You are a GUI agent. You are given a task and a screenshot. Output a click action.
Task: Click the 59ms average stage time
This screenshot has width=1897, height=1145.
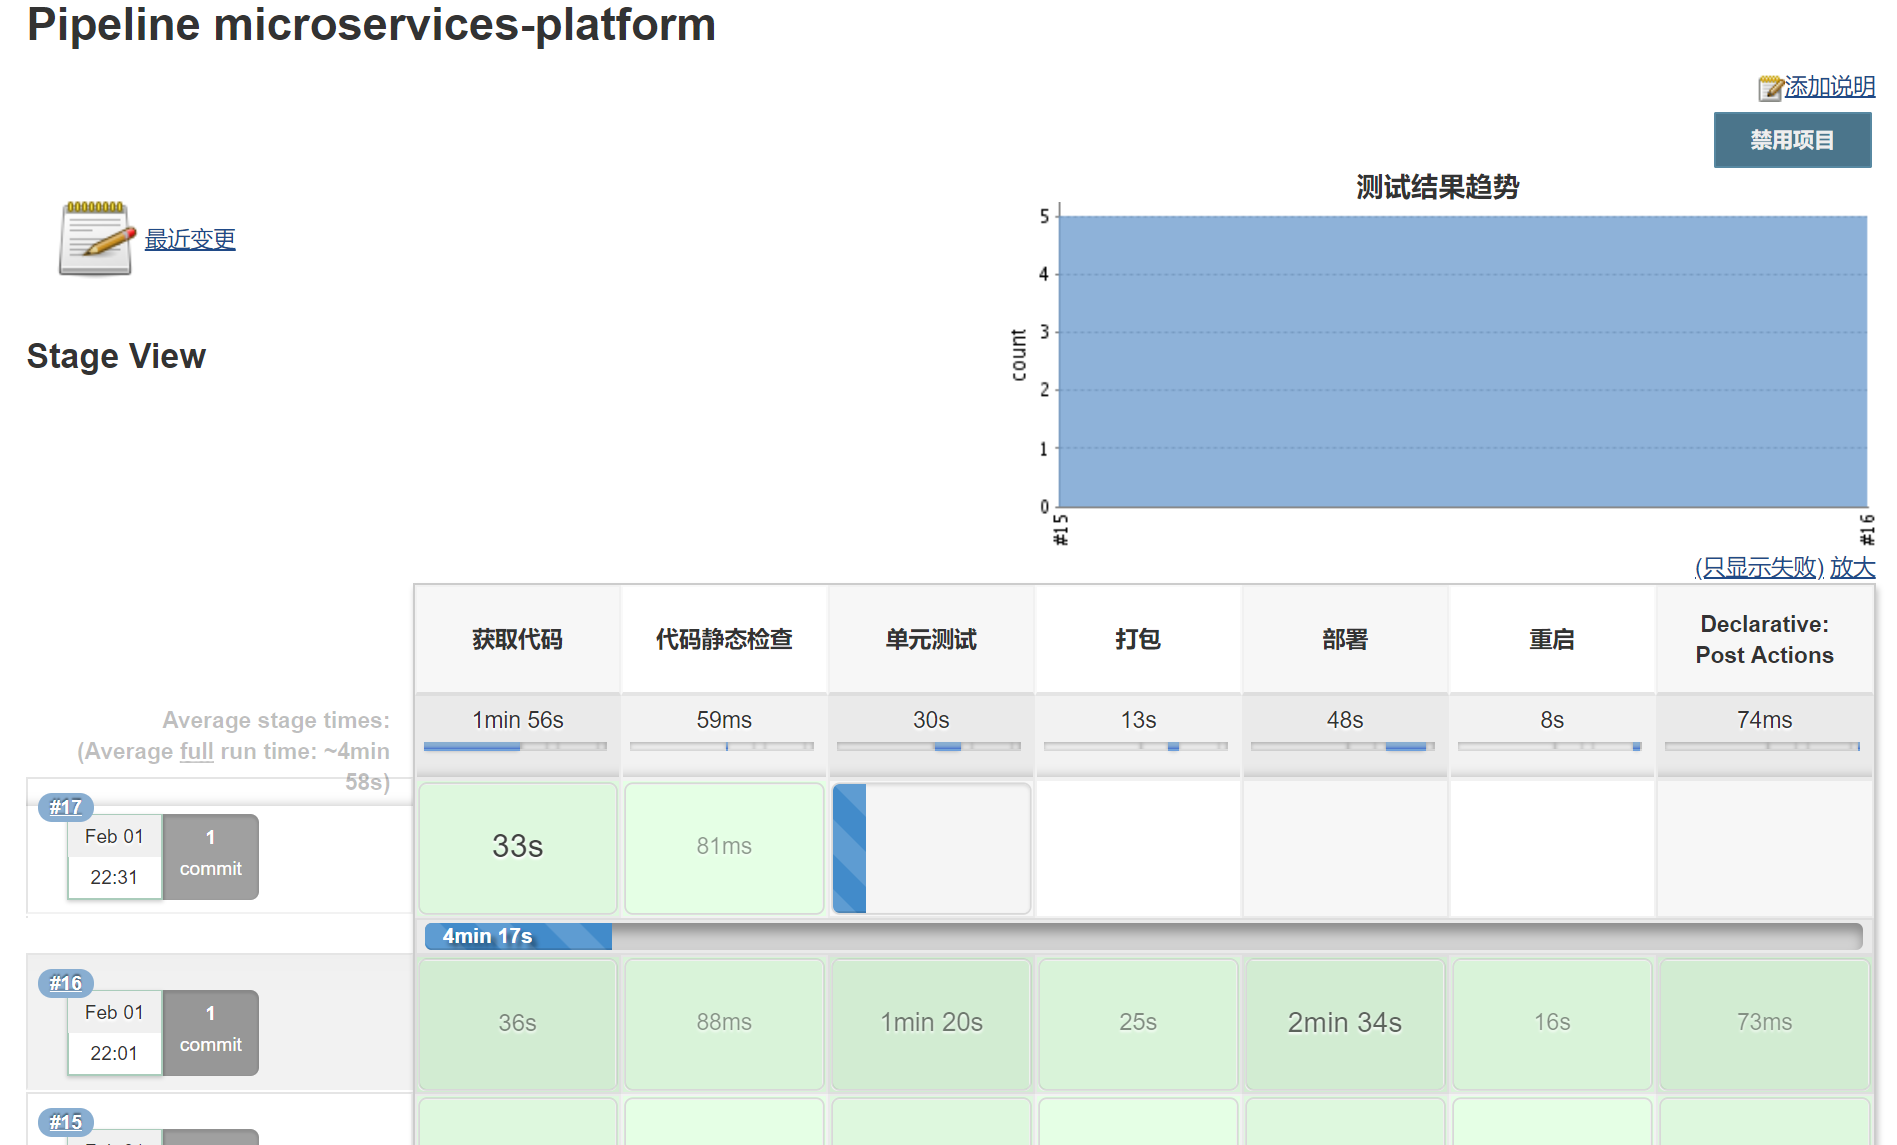724,720
